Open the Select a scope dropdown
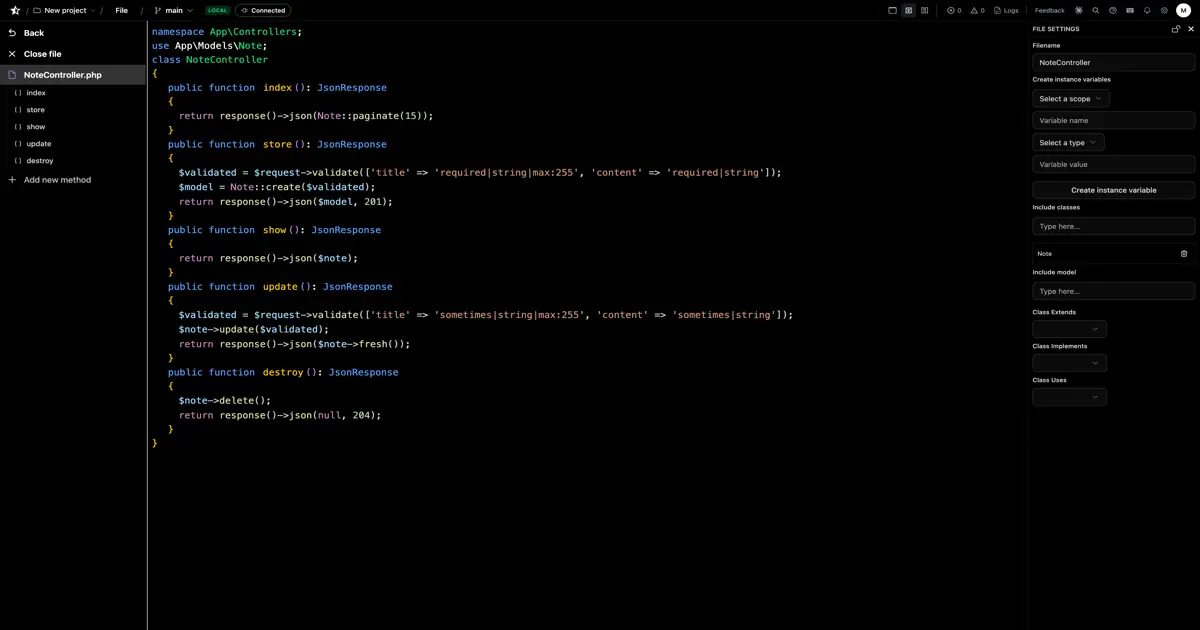The height and width of the screenshot is (630, 1200). 1071,98
